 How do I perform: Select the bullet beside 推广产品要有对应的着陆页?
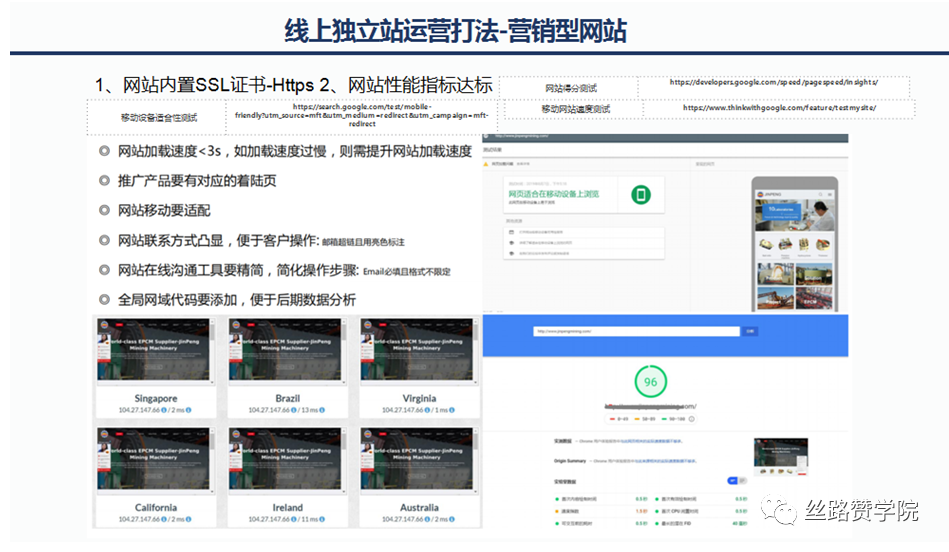(x=104, y=181)
